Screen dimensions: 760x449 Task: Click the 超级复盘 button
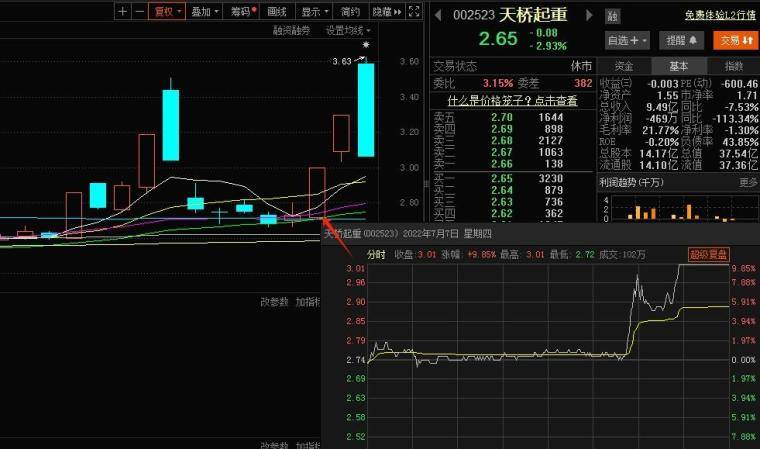point(708,255)
